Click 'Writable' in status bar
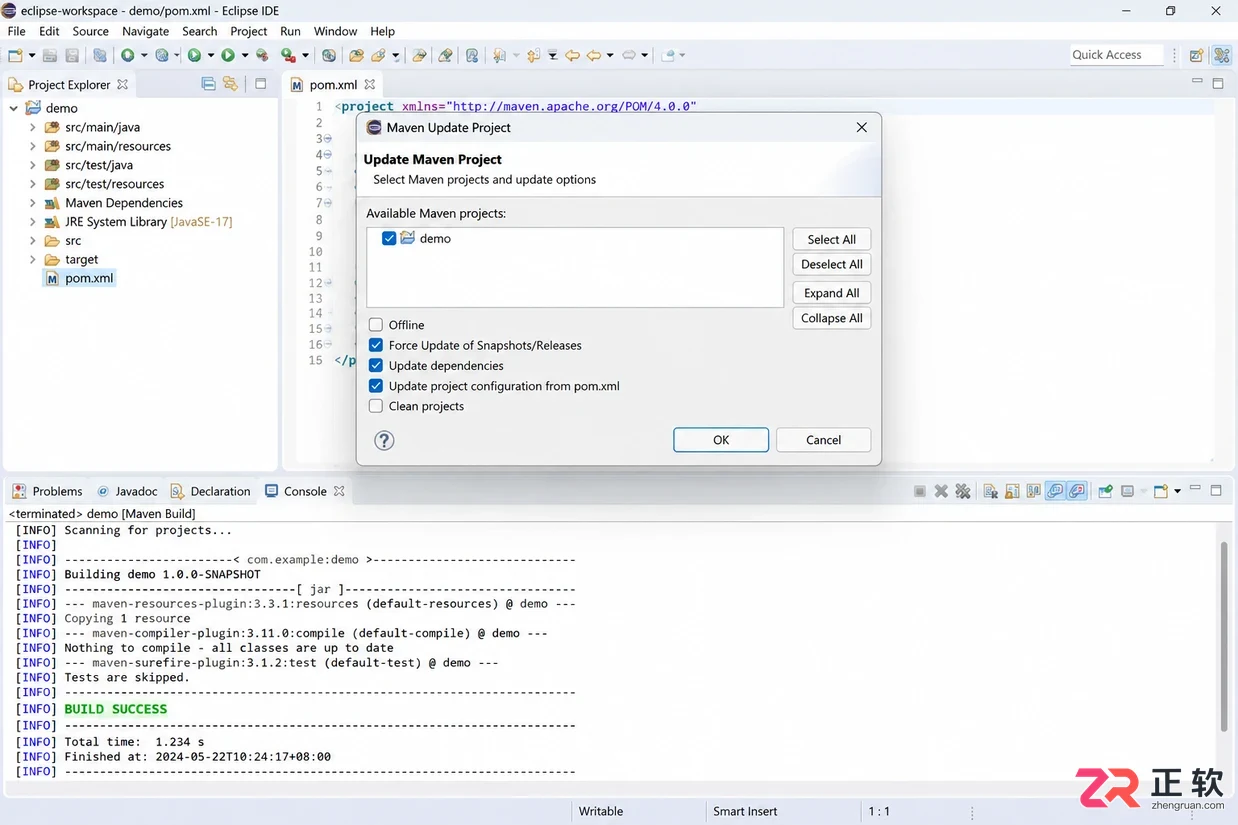This screenshot has height=825, width=1238. point(601,811)
